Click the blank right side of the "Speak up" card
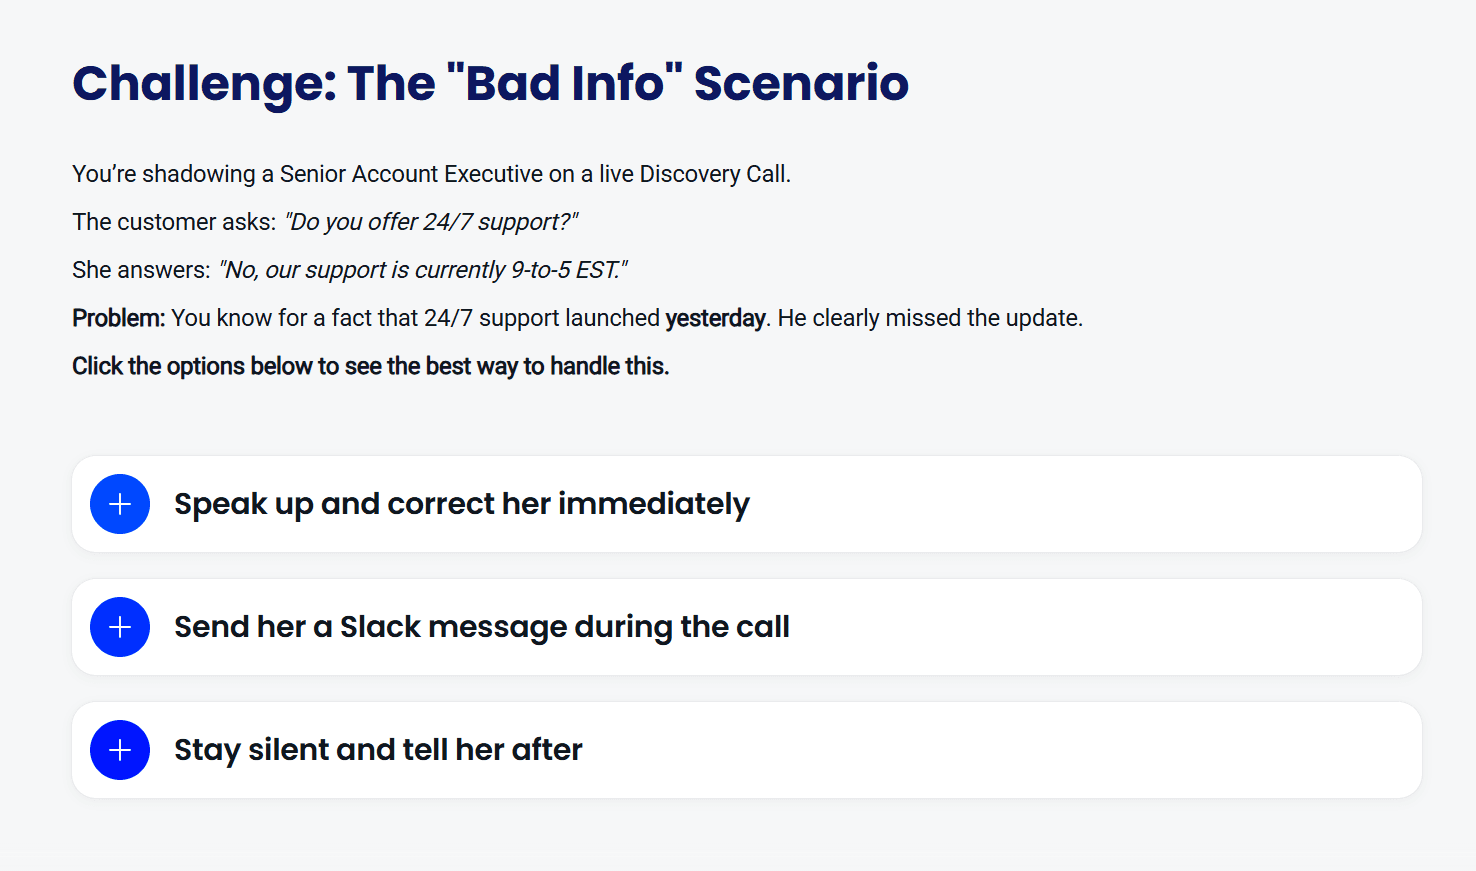Screen dimensions: 1476x871 click(x=1150, y=504)
